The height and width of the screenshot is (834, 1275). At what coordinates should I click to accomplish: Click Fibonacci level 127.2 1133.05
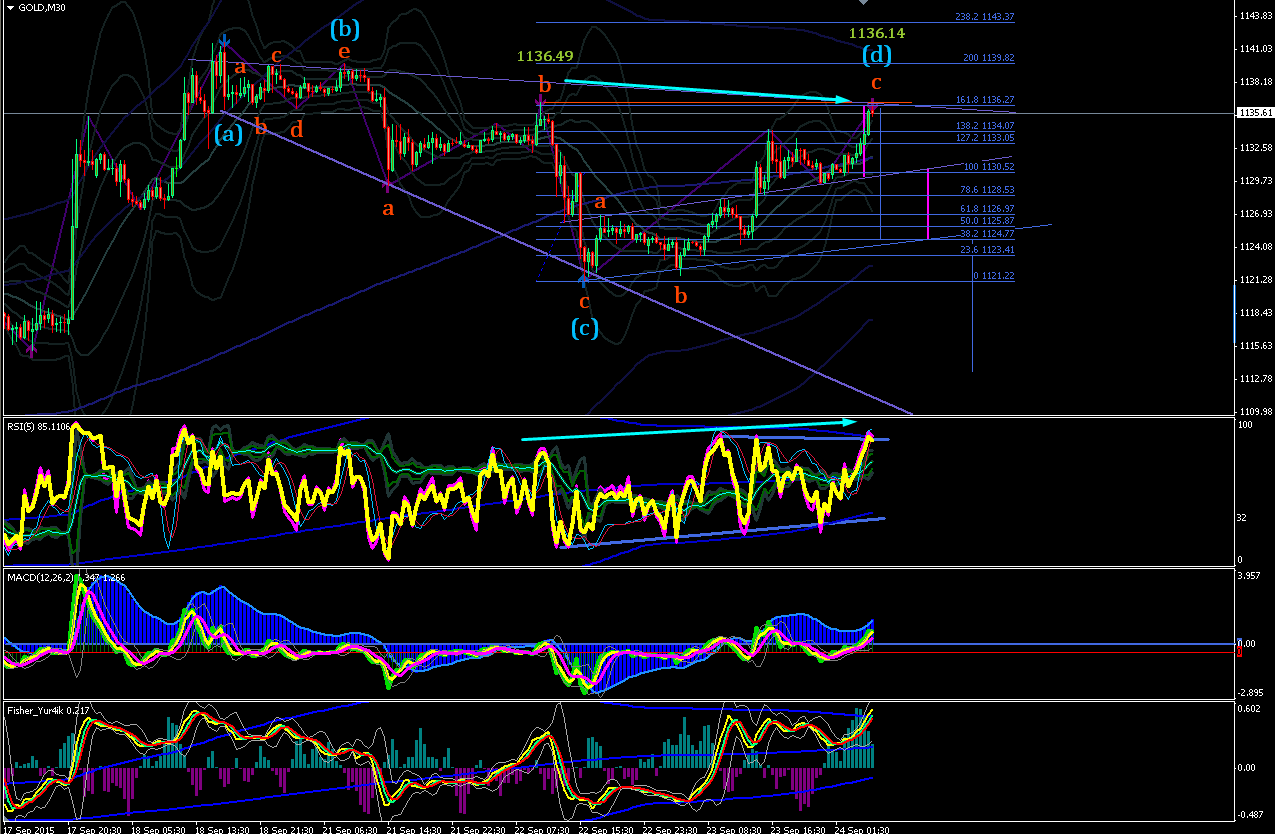985,137
